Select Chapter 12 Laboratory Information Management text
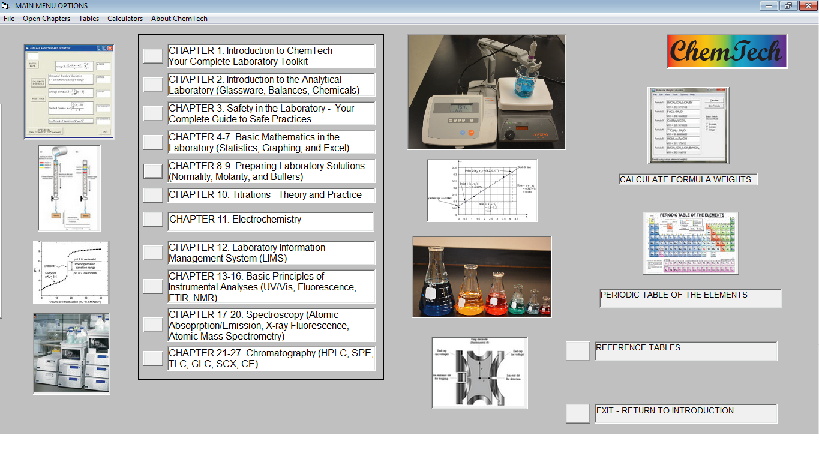This screenshot has width=819, height=460. click(x=271, y=253)
